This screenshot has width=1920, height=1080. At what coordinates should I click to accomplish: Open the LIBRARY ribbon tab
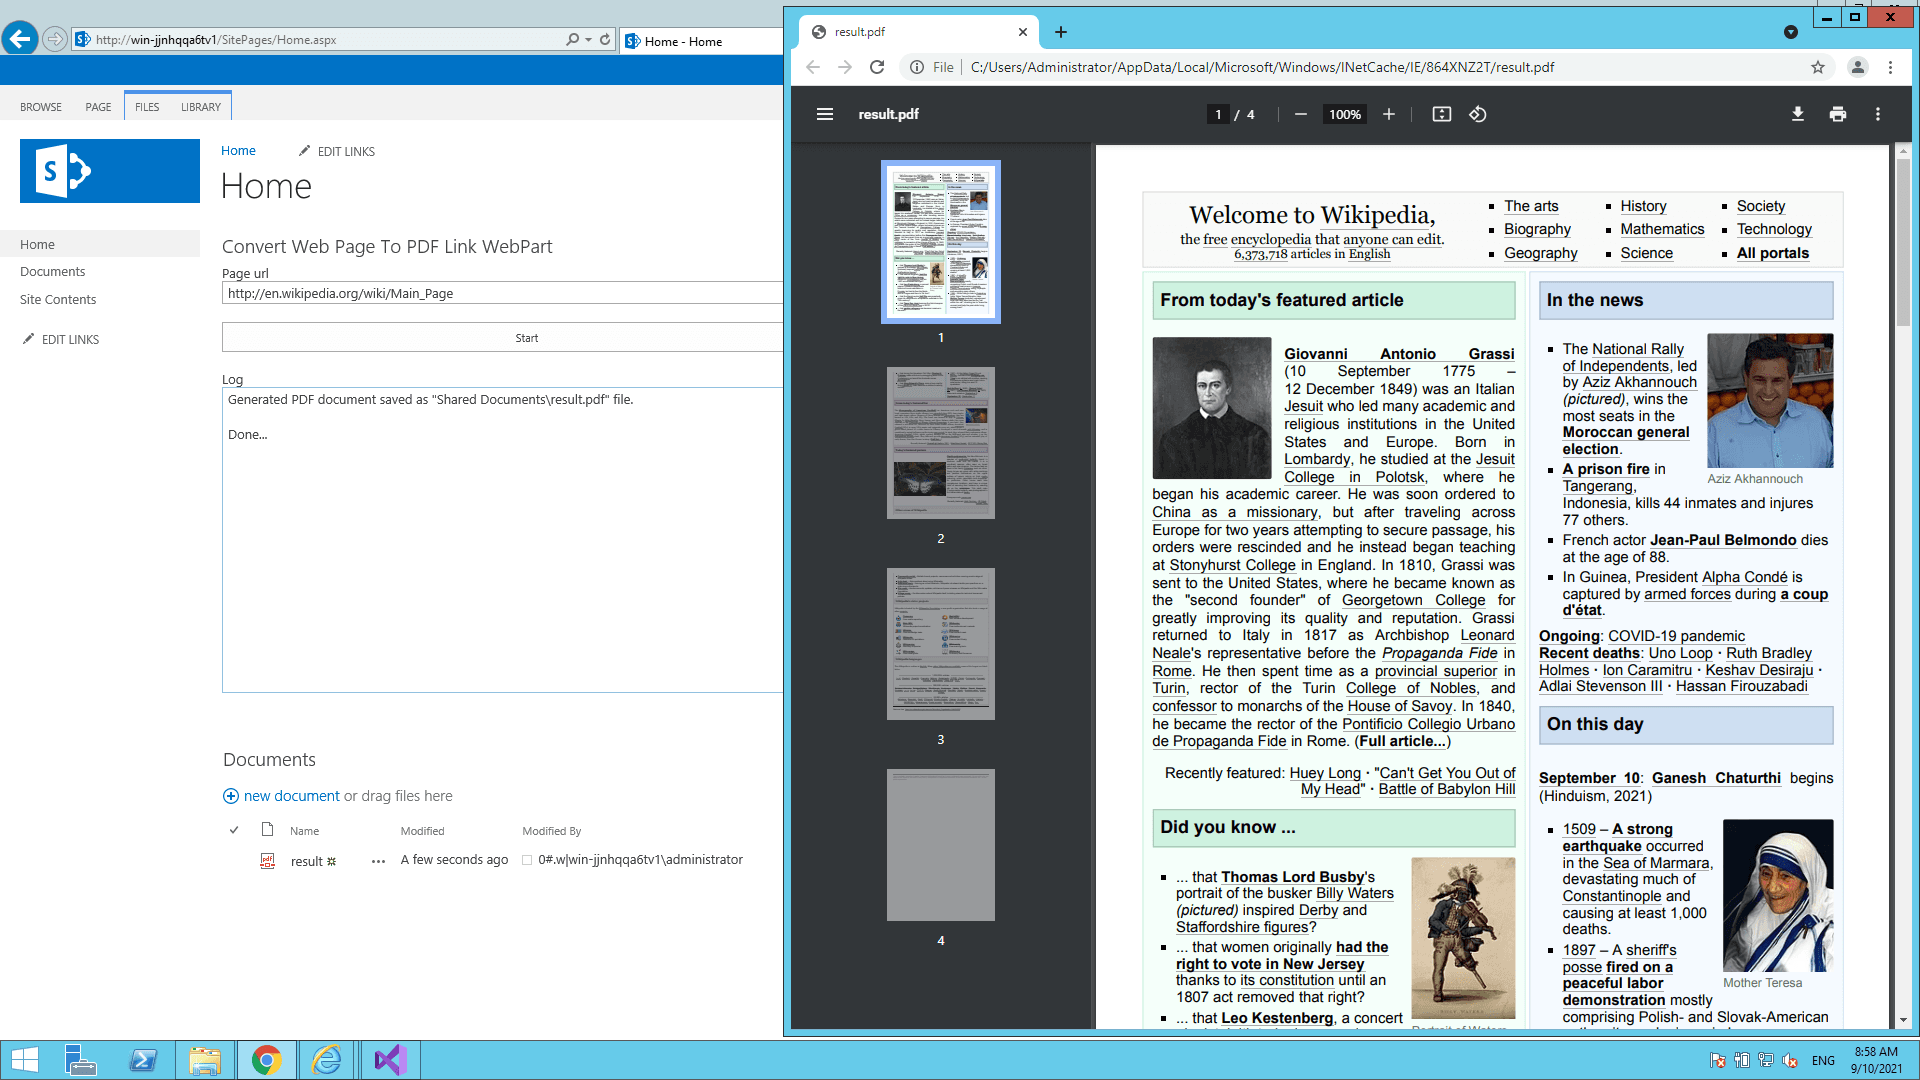point(200,107)
